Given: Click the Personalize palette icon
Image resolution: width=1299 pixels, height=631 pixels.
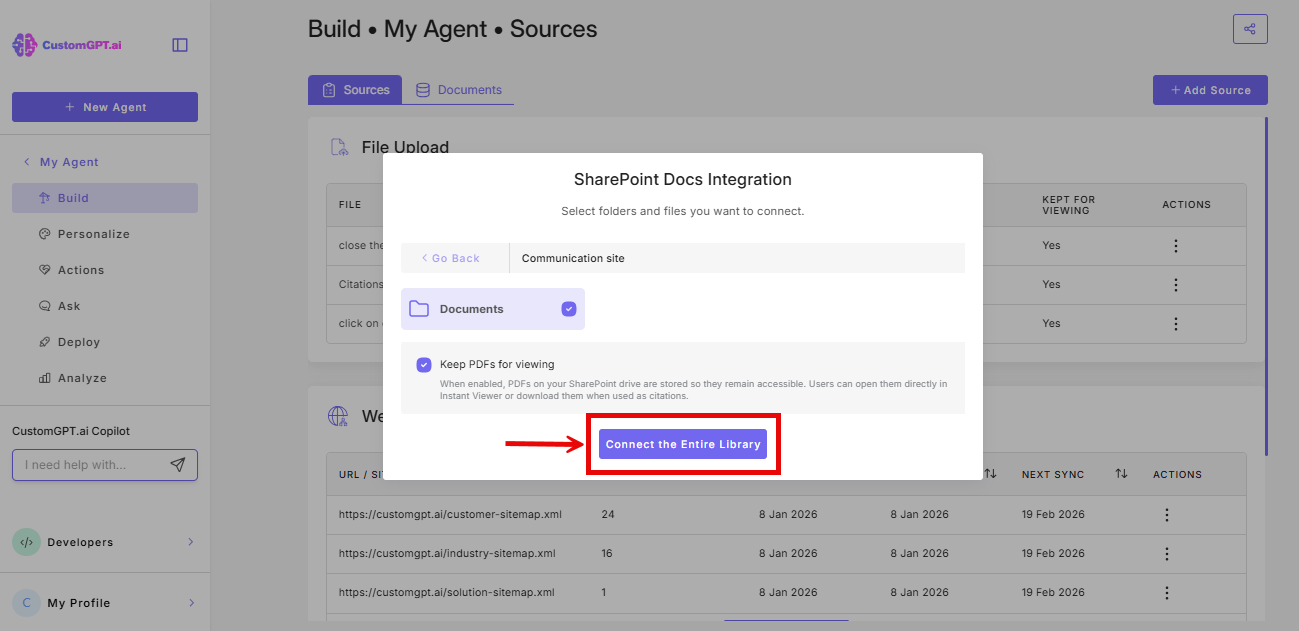Looking at the screenshot, I should click(44, 234).
